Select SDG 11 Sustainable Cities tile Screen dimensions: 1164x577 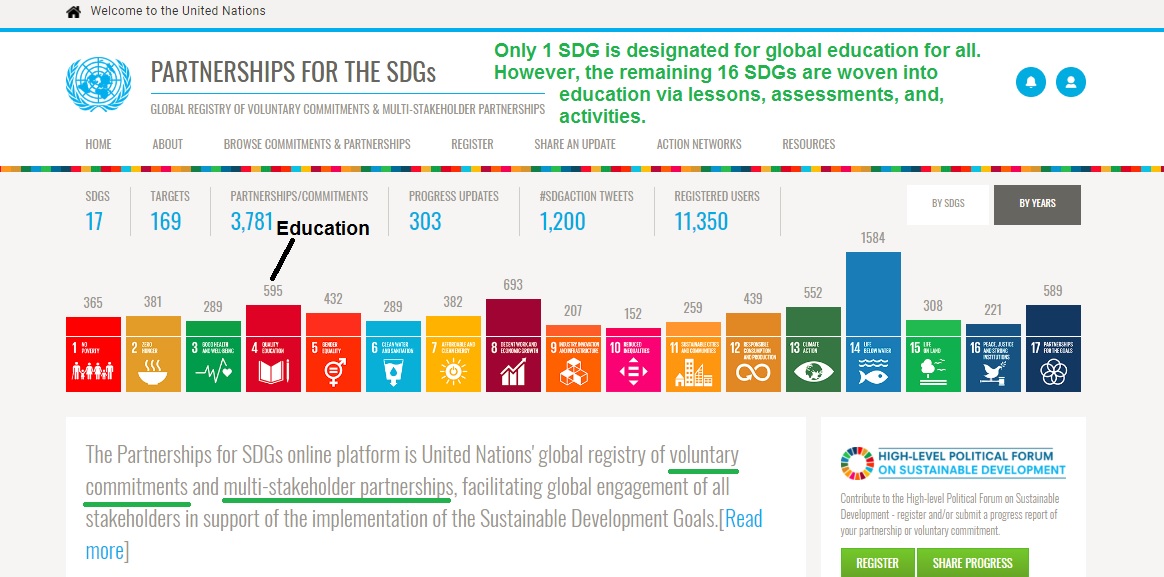(x=693, y=363)
